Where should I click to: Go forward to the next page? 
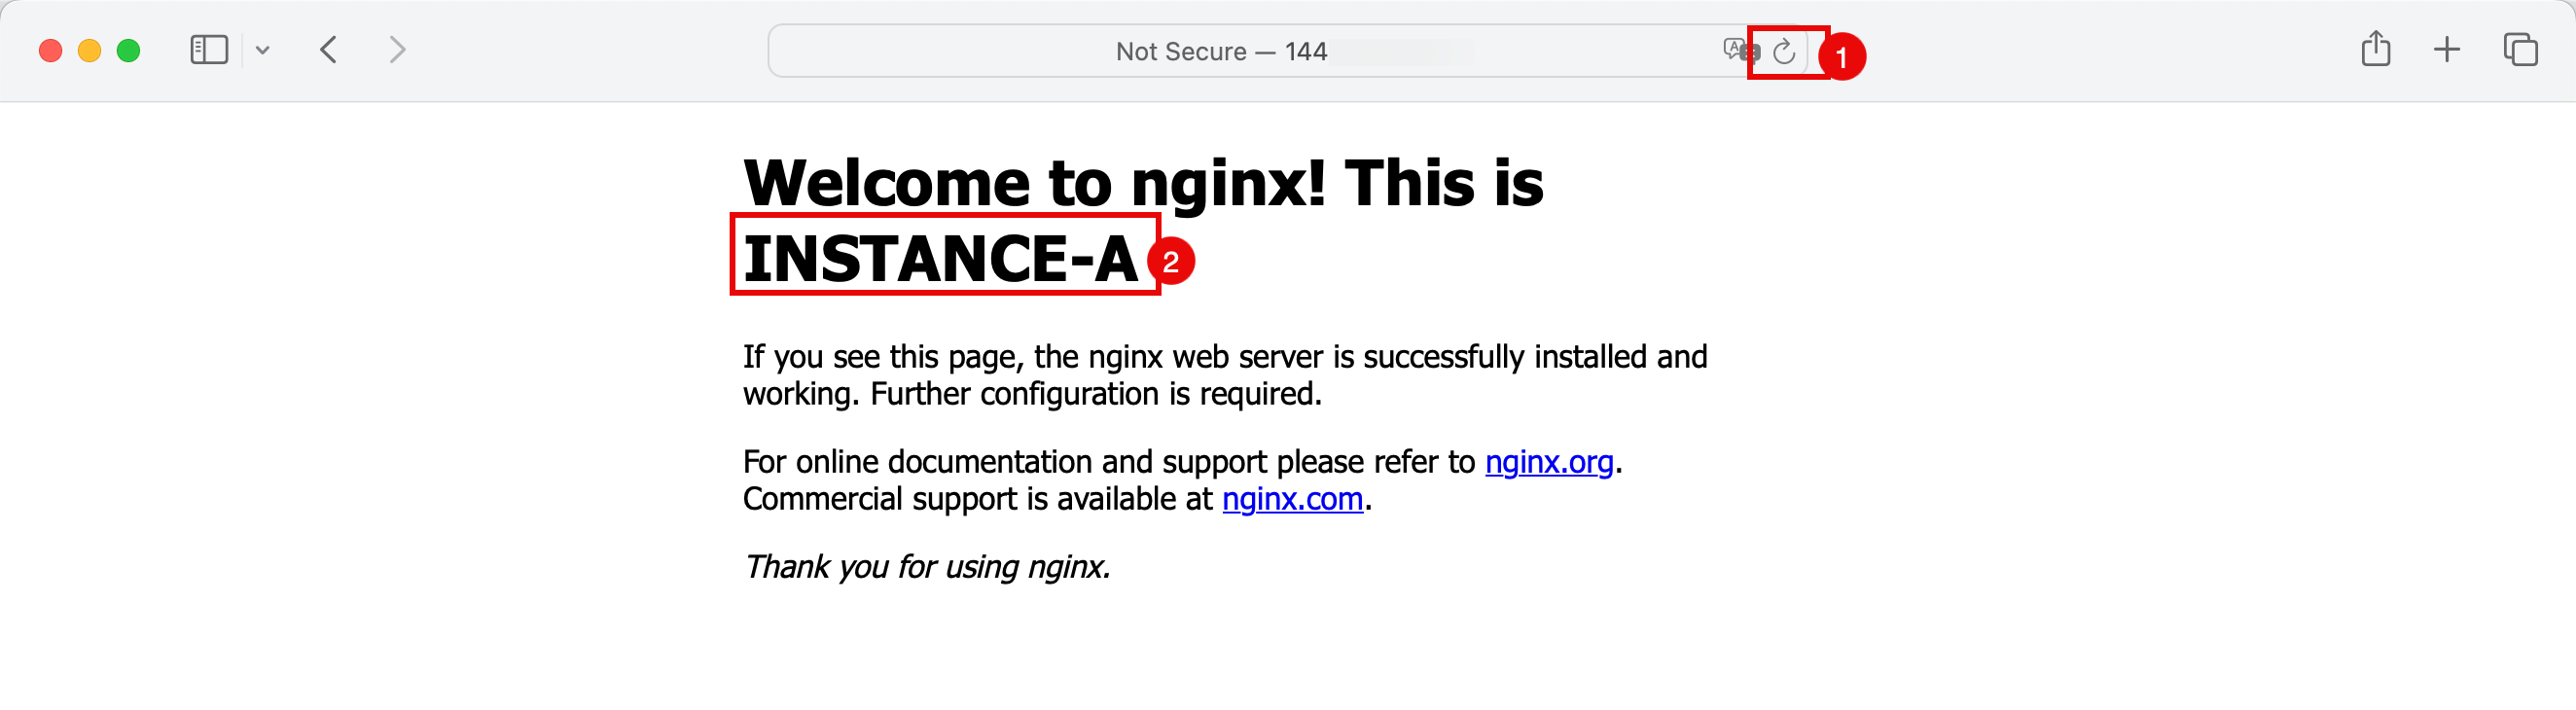(397, 50)
